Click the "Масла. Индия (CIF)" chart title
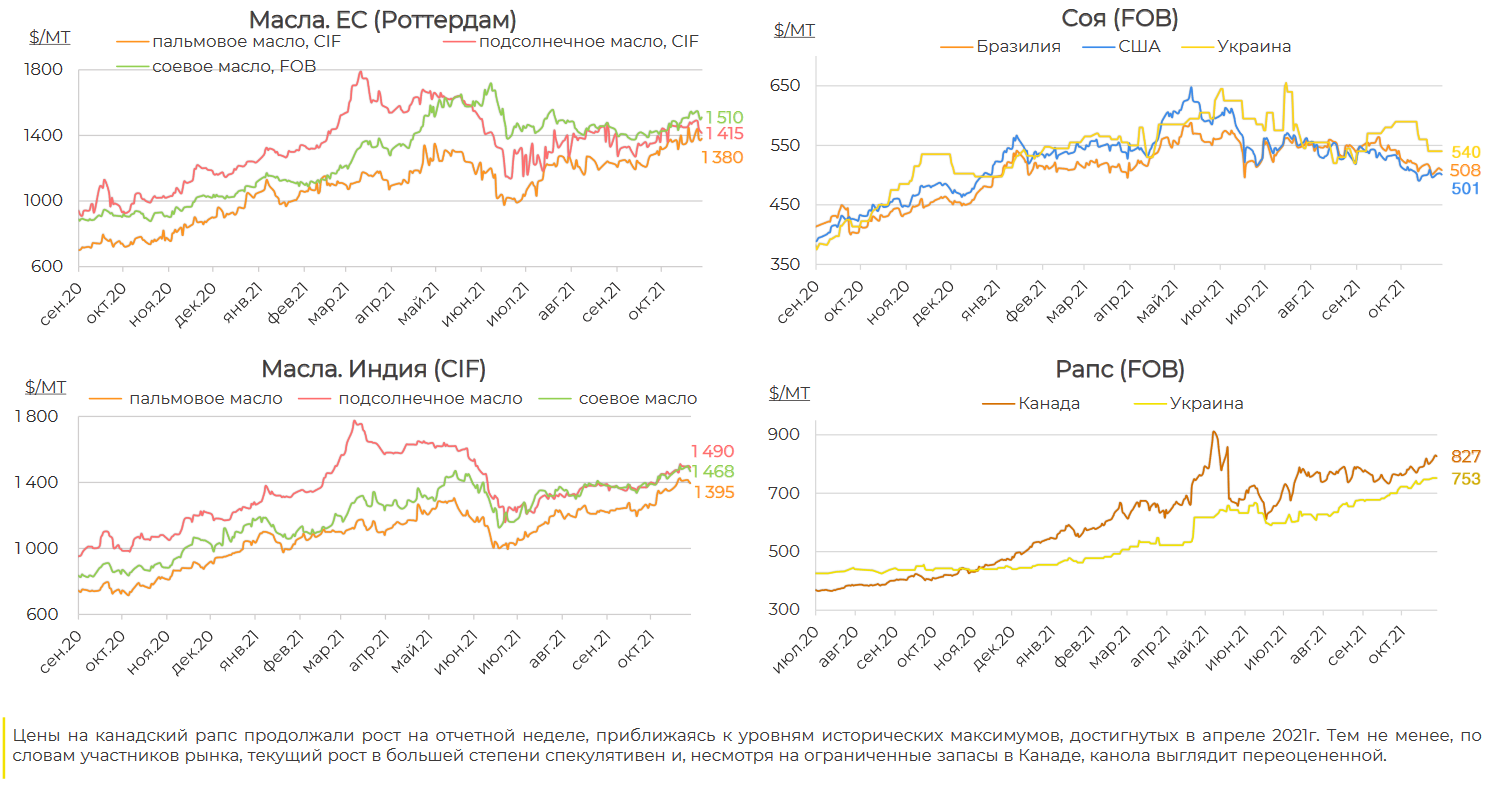 click(373, 369)
